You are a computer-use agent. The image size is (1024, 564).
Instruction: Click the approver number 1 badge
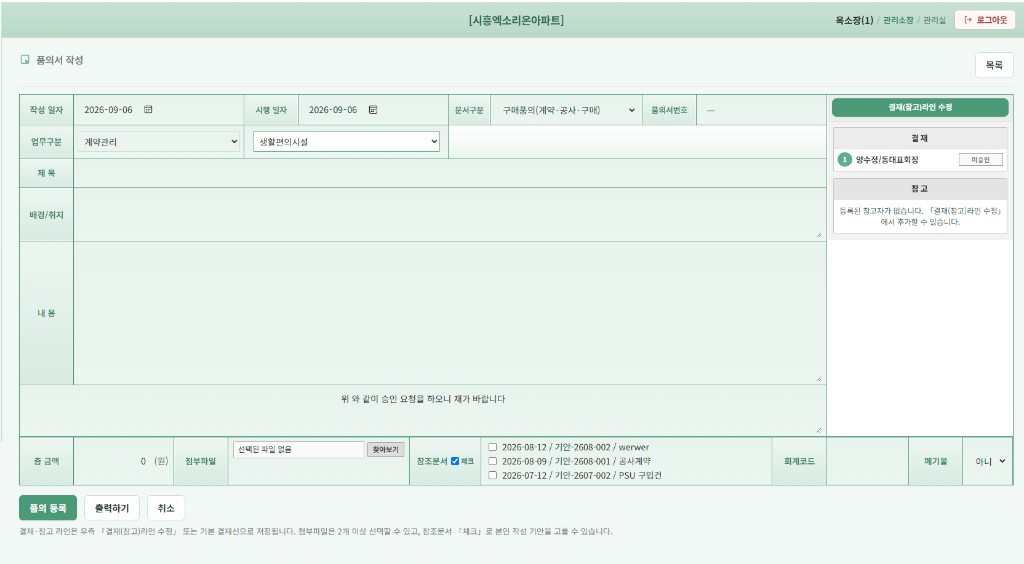[x=844, y=160]
